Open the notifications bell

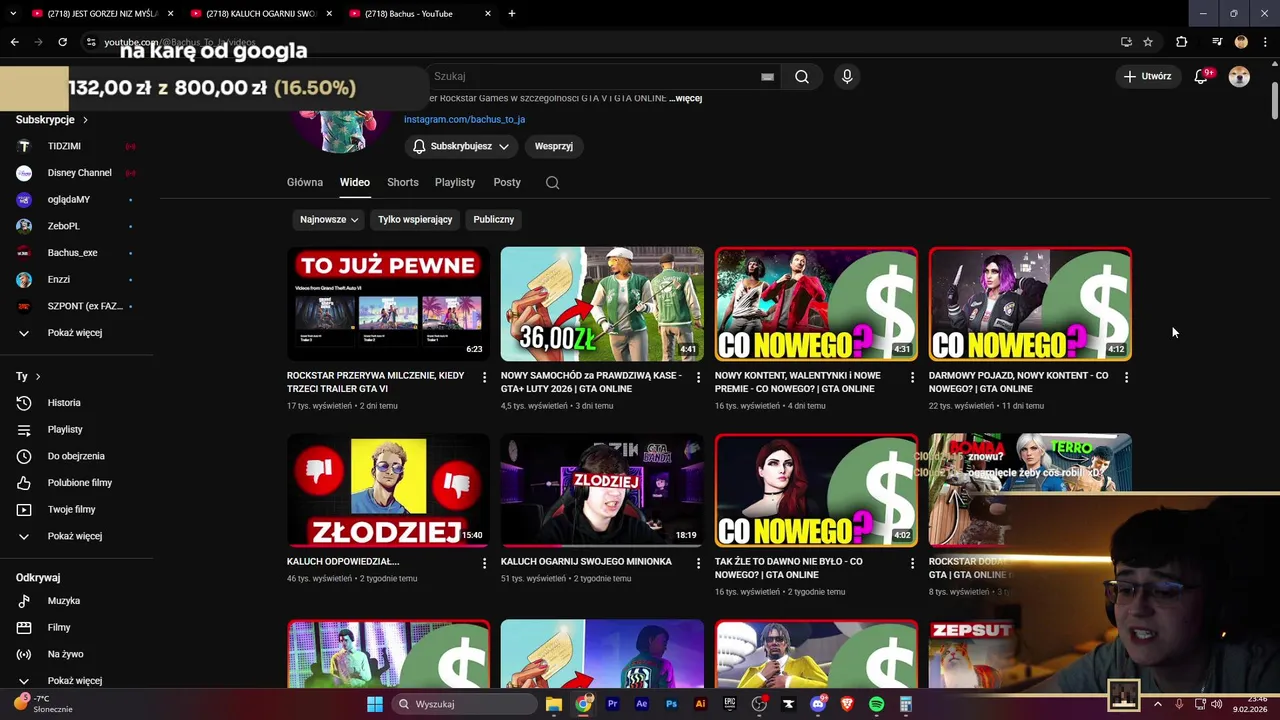[1202, 76]
